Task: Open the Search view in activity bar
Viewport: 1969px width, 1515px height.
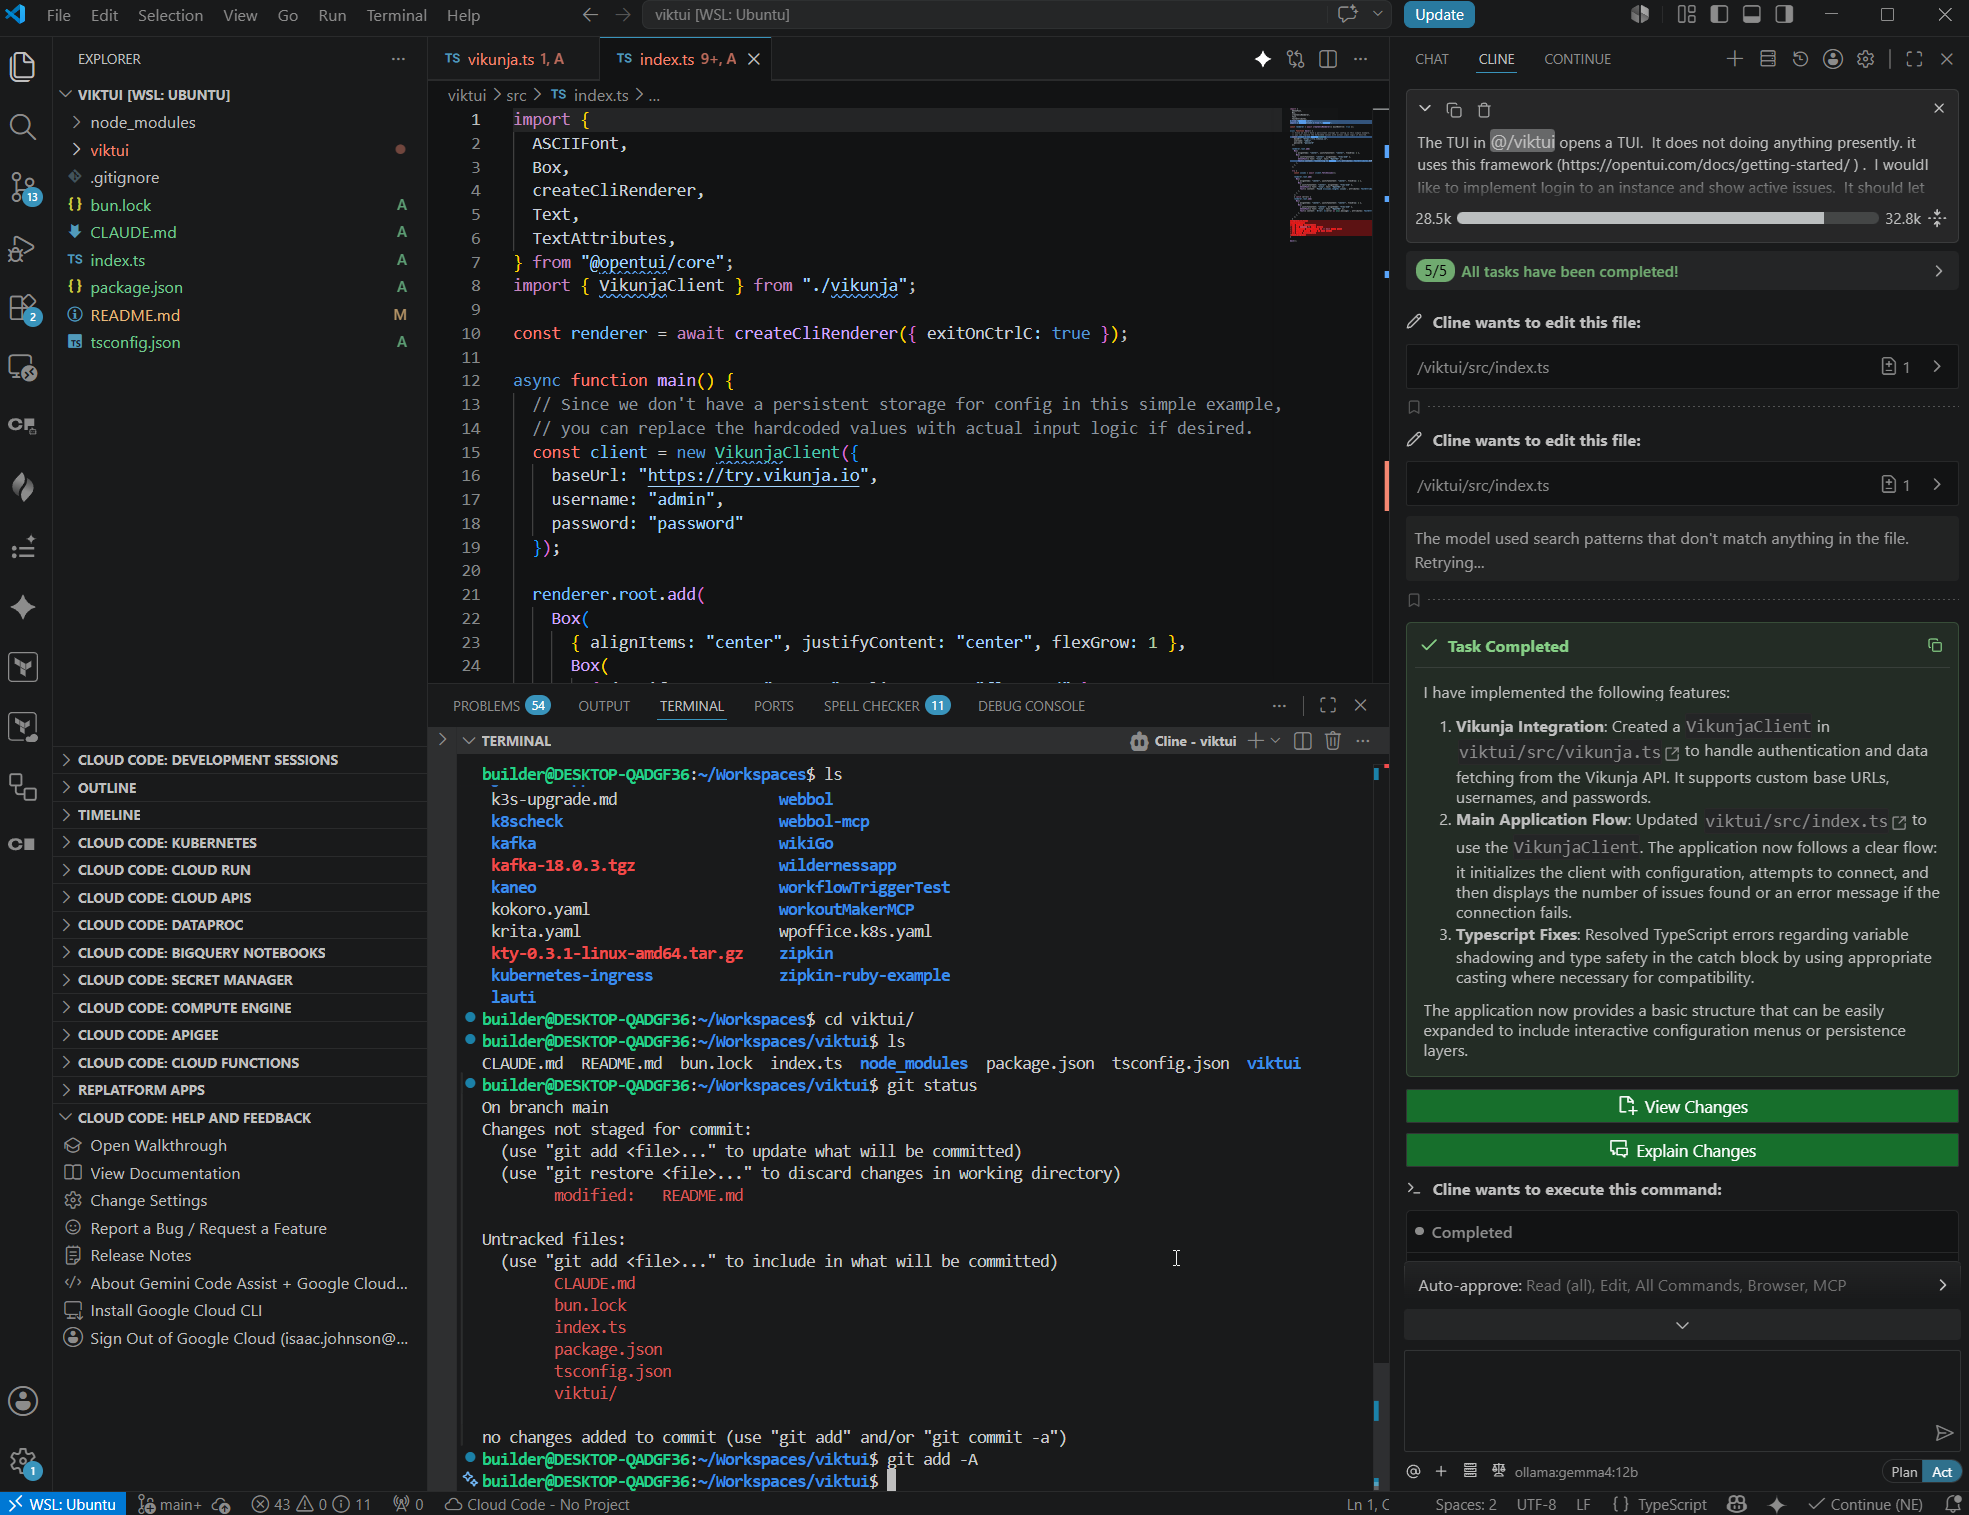Action: [x=22, y=127]
